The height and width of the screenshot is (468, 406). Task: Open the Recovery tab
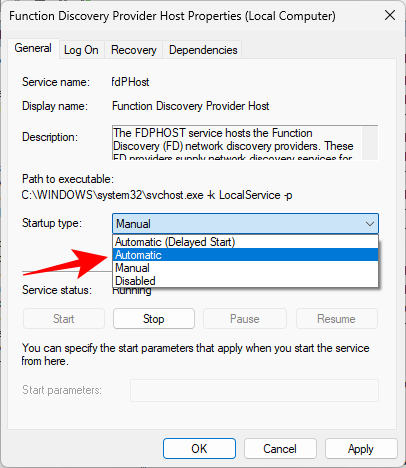[134, 50]
